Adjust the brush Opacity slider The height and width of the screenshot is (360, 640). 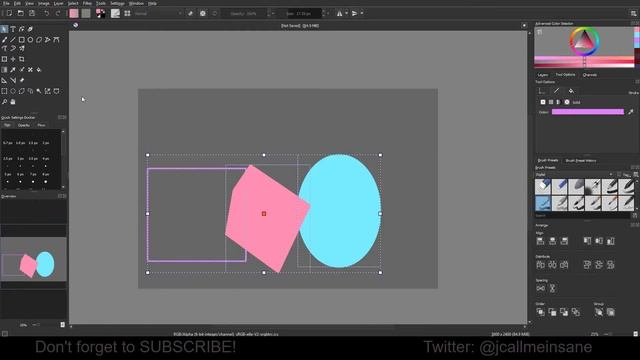(245, 13)
